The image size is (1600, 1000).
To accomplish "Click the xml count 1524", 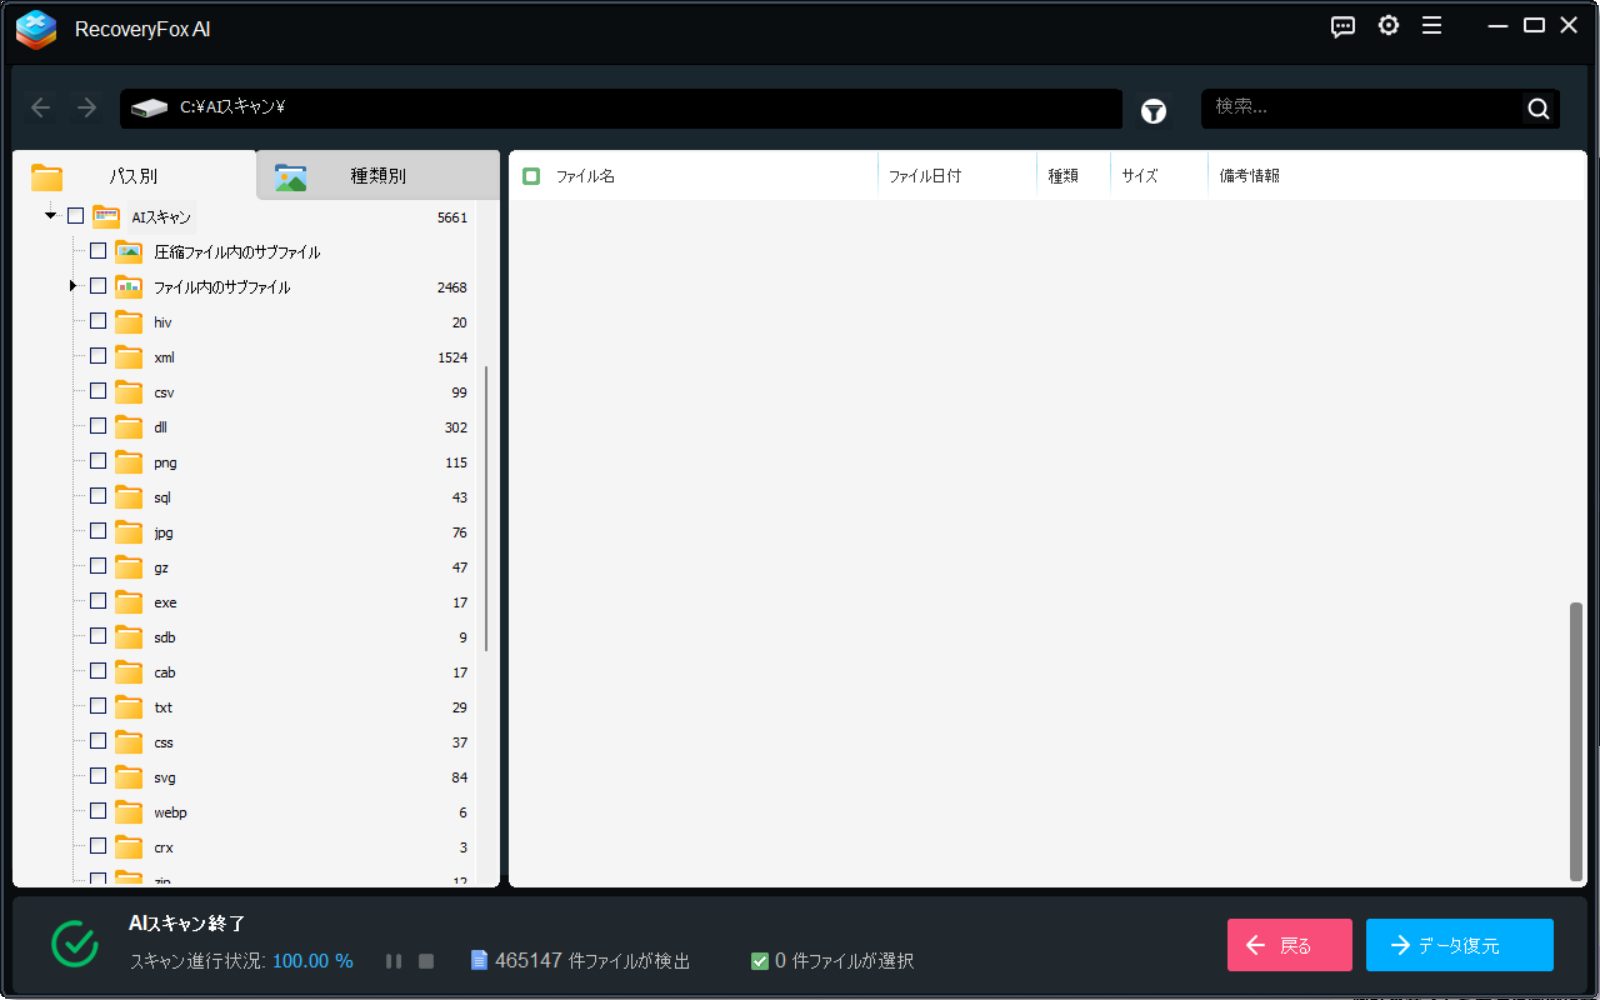I will point(452,357).
